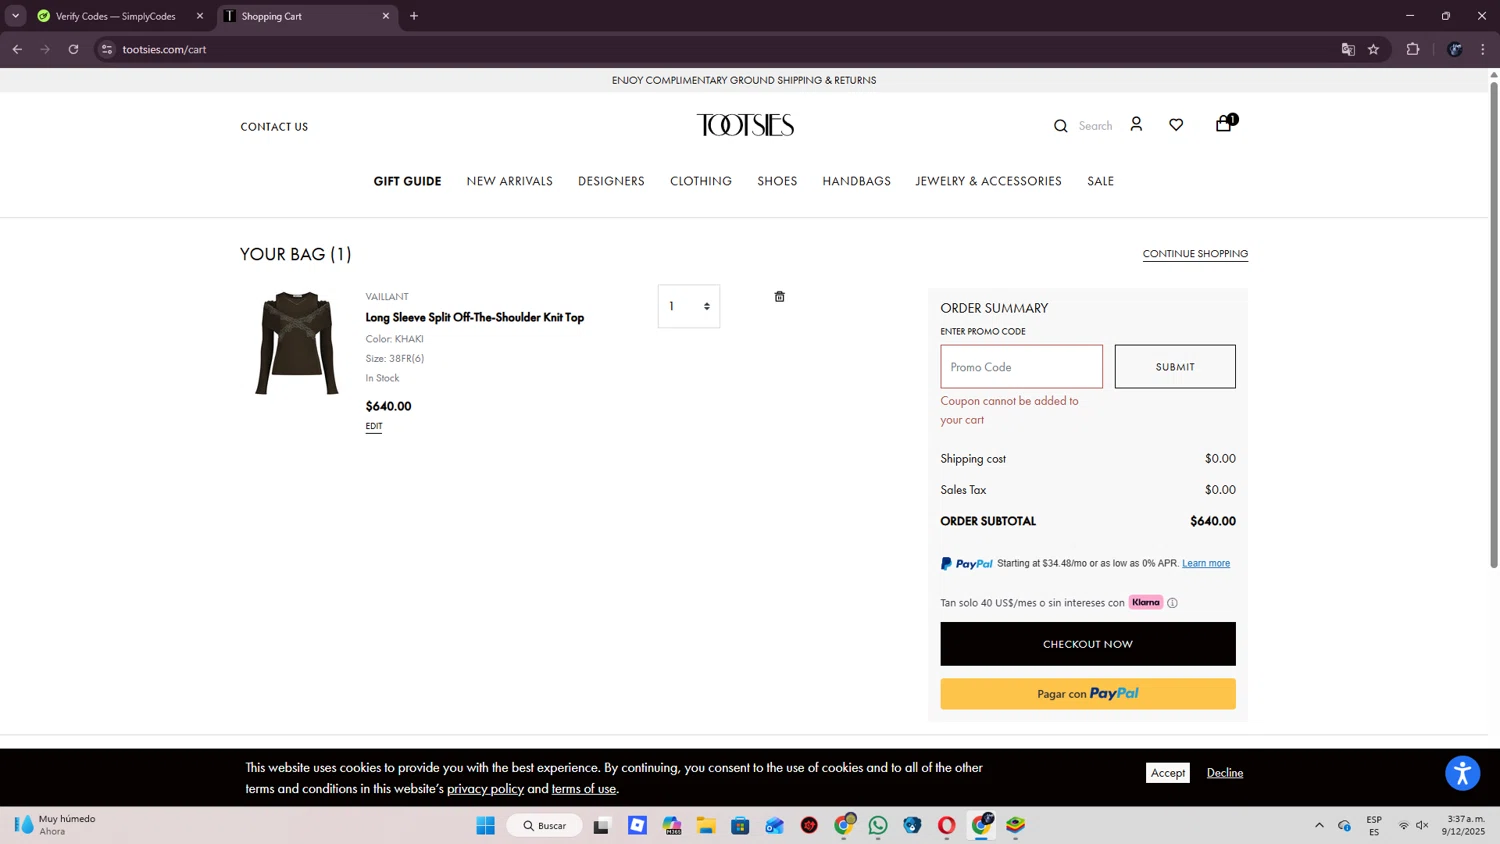
Task: Open the quantity stepper for the item
Action: click(x=689, y=306)
